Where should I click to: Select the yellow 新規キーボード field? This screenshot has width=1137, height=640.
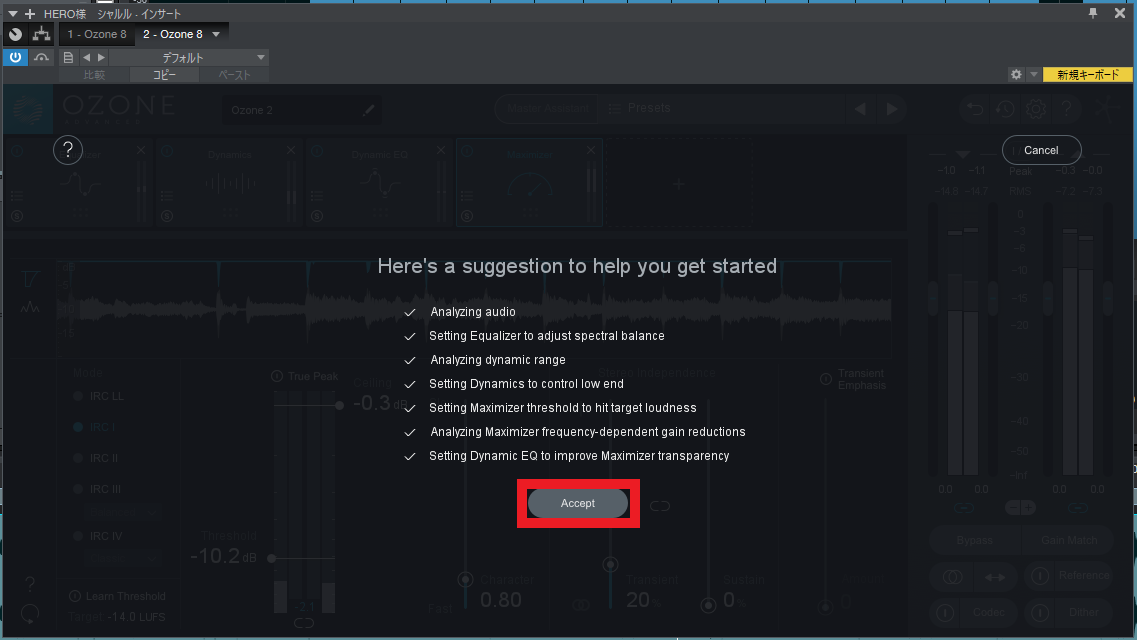(x=1087, y=74)
